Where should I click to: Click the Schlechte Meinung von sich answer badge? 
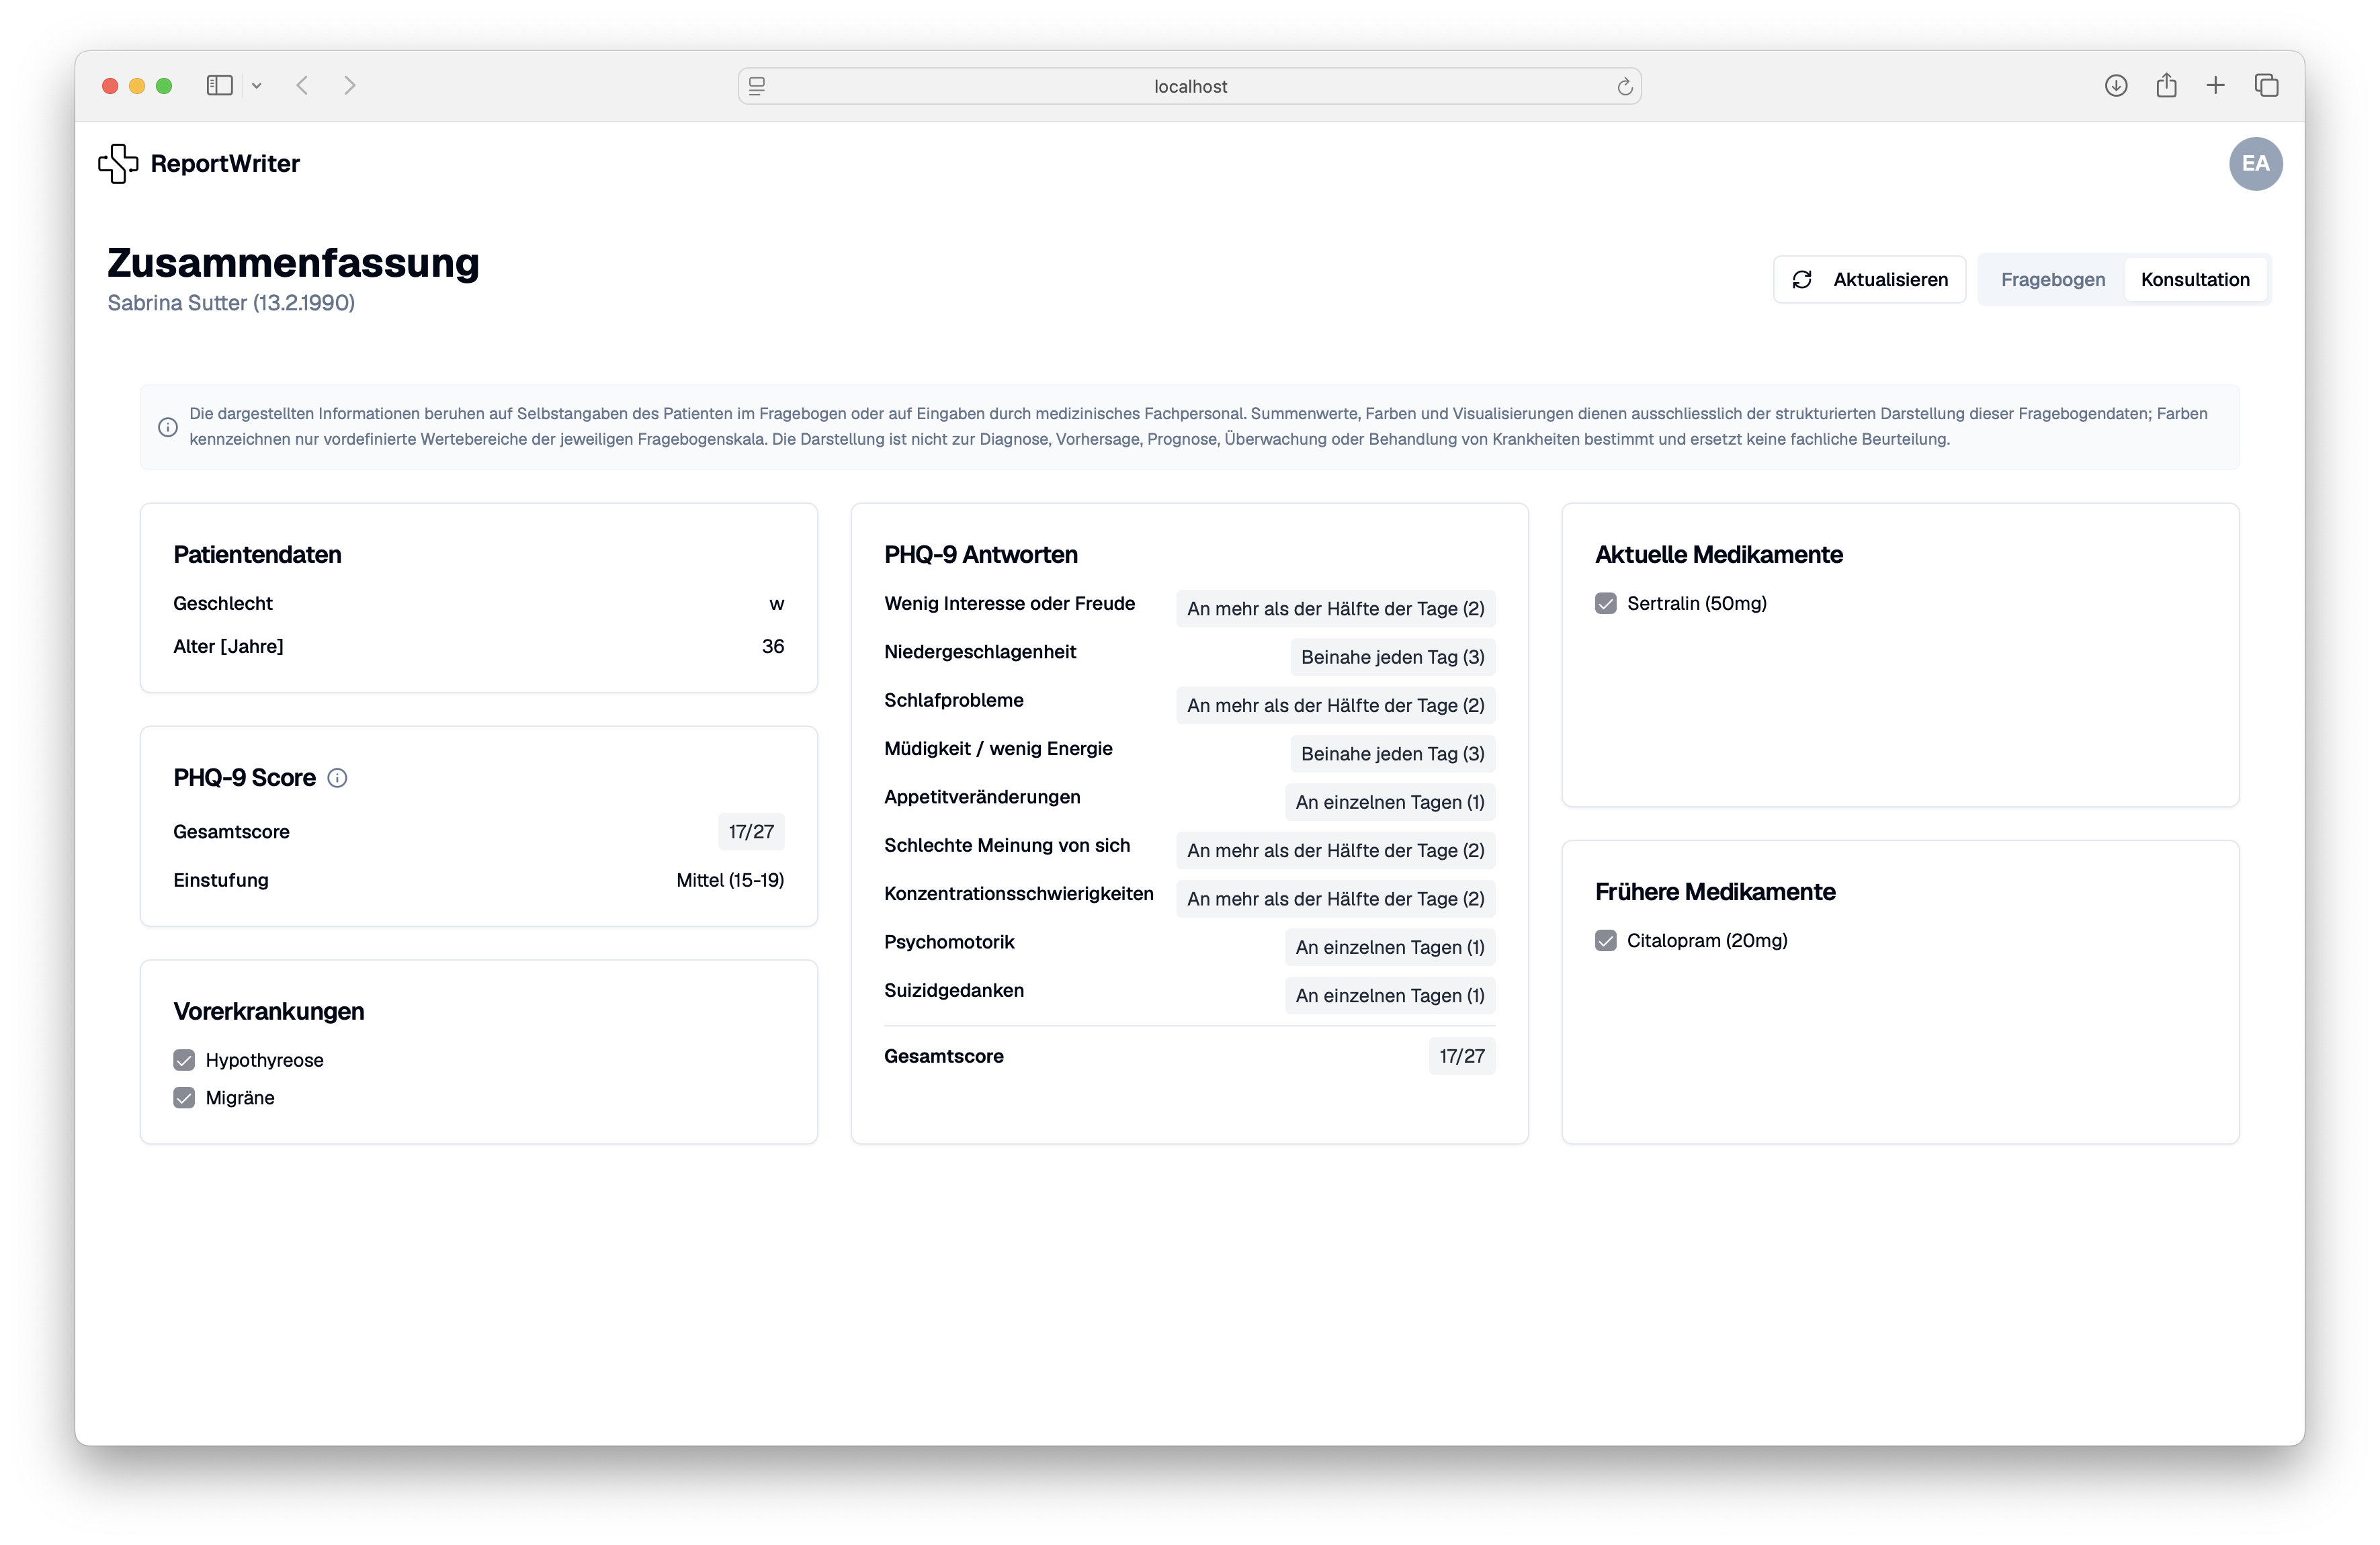pyautogui.click(x=1336, y=850)
